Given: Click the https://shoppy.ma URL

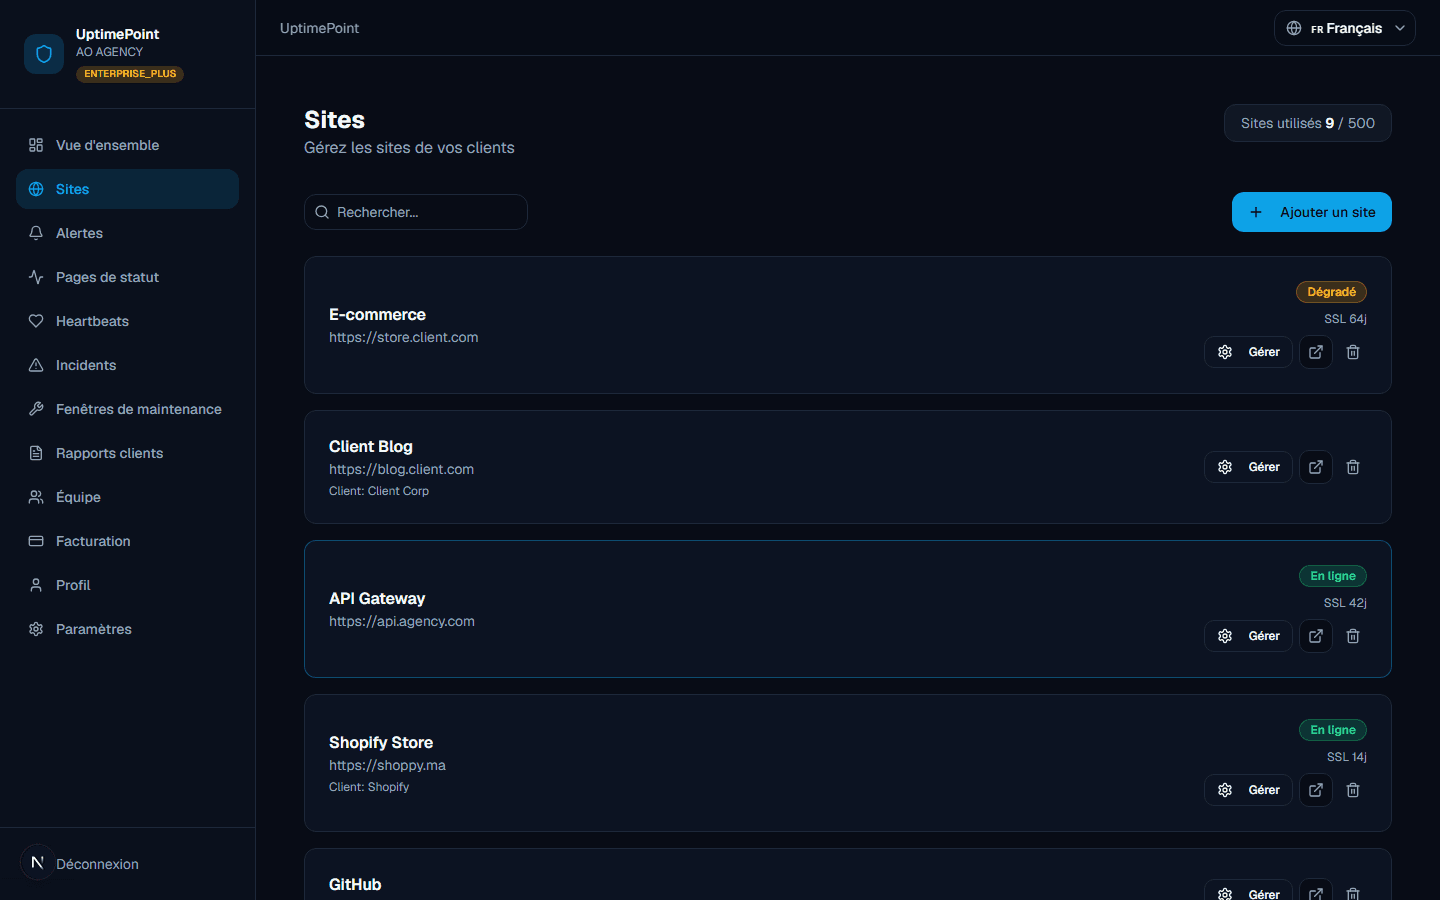Looking at the screenshot, I should (388, 765).
